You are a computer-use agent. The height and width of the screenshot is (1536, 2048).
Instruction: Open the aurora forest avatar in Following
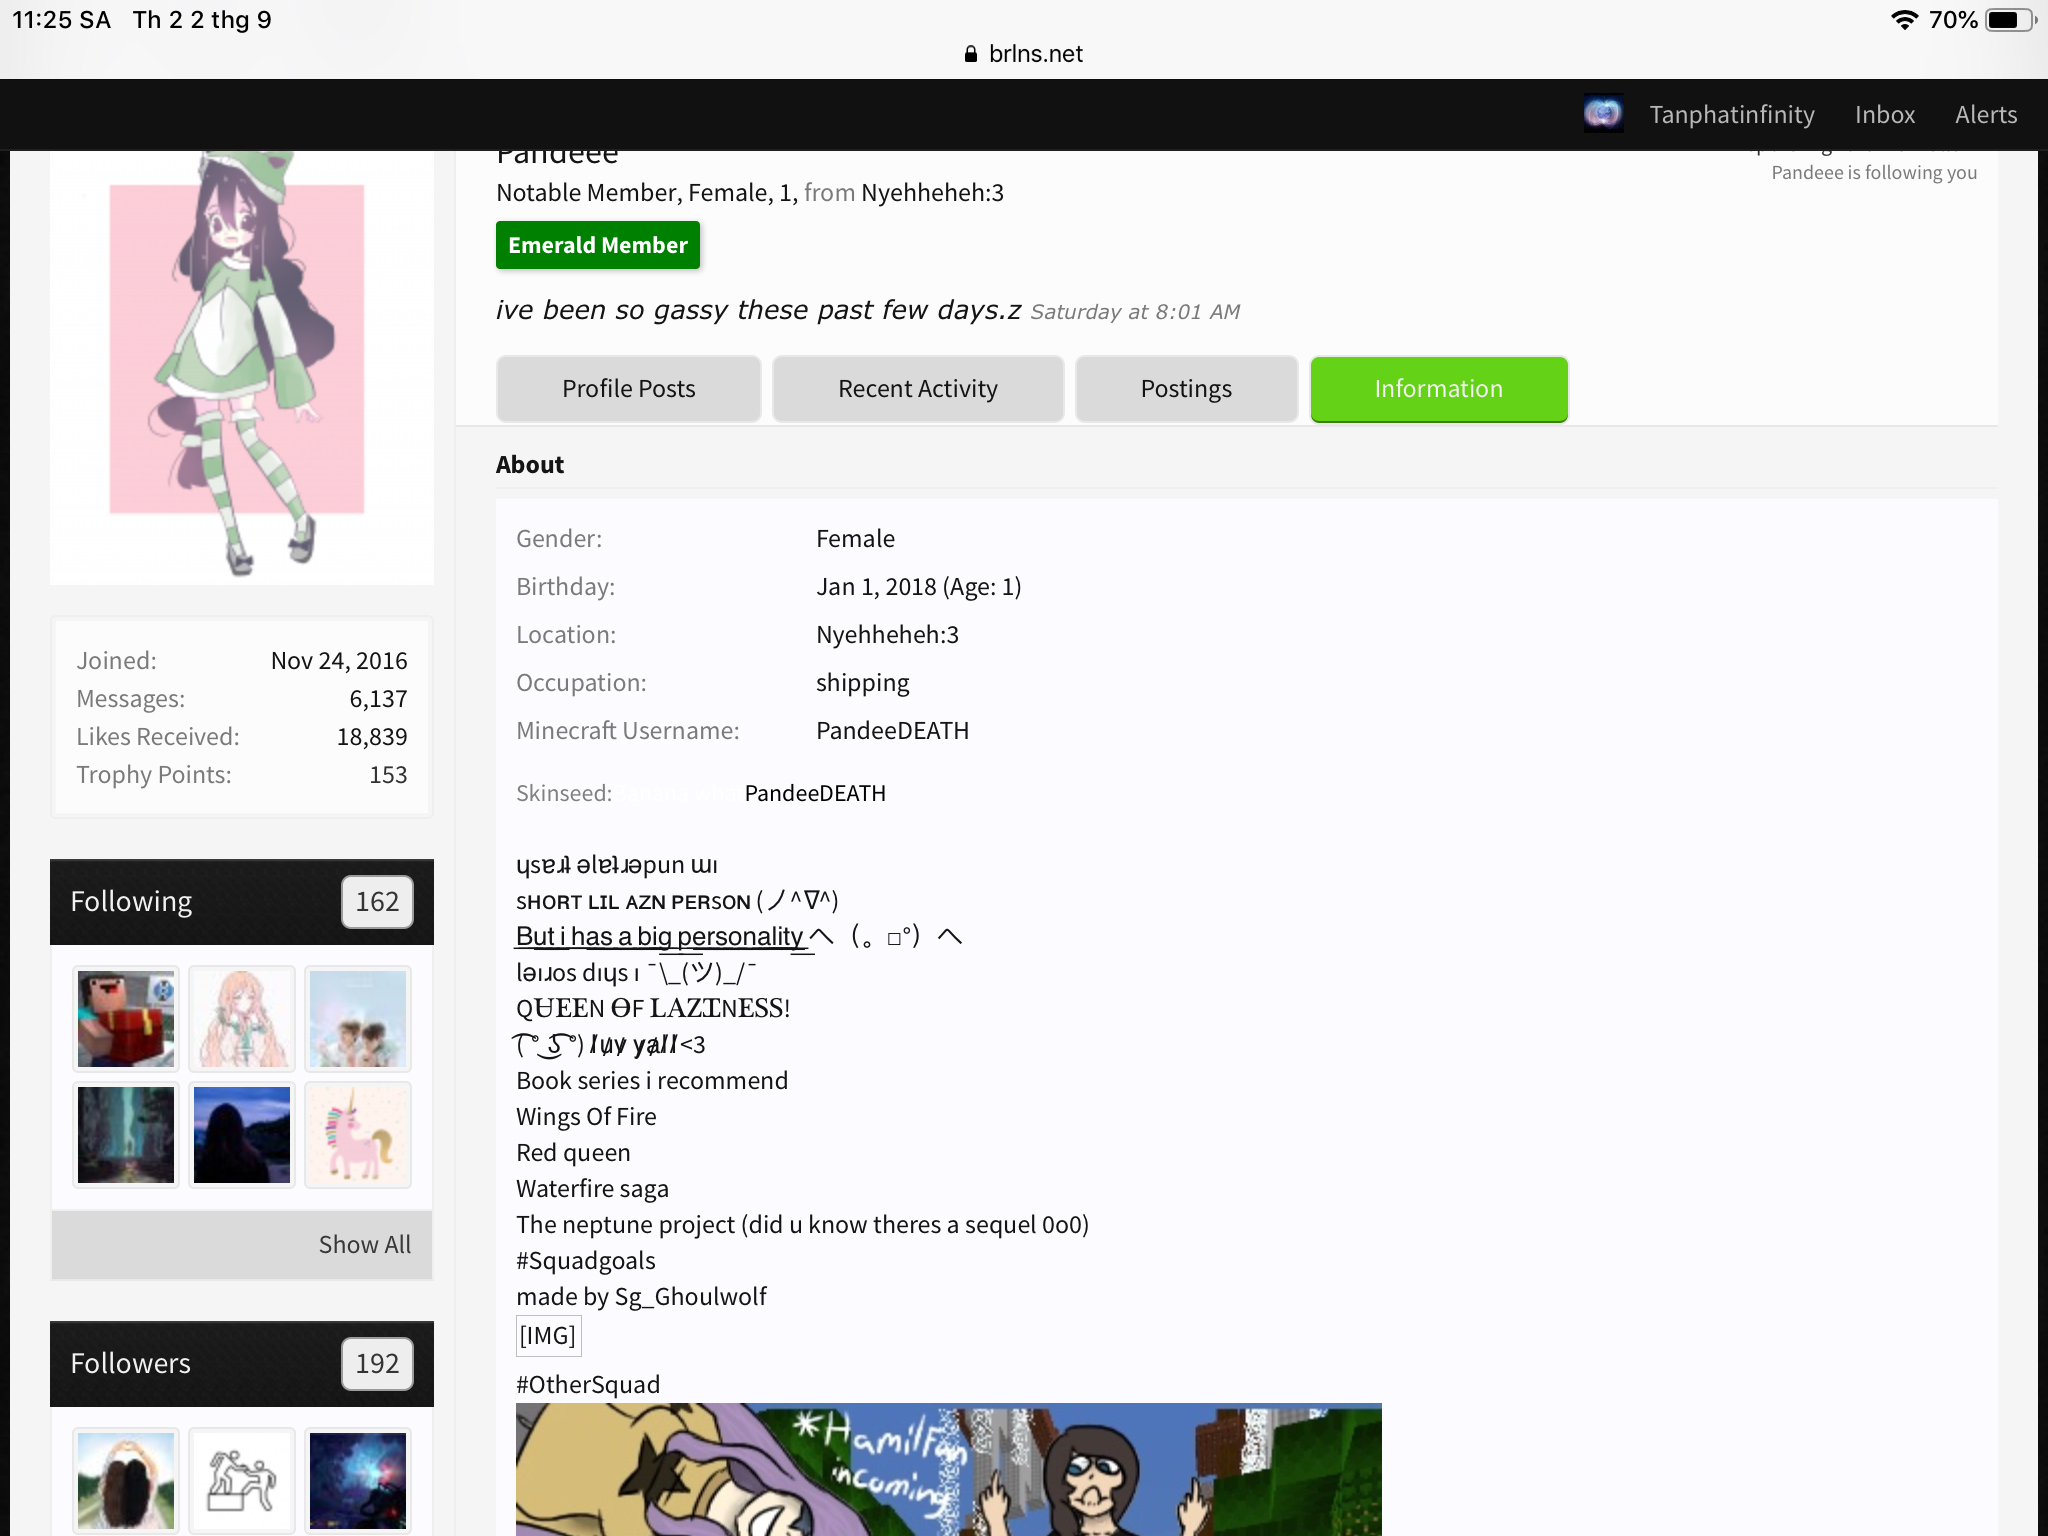[x=126, y=1135]
